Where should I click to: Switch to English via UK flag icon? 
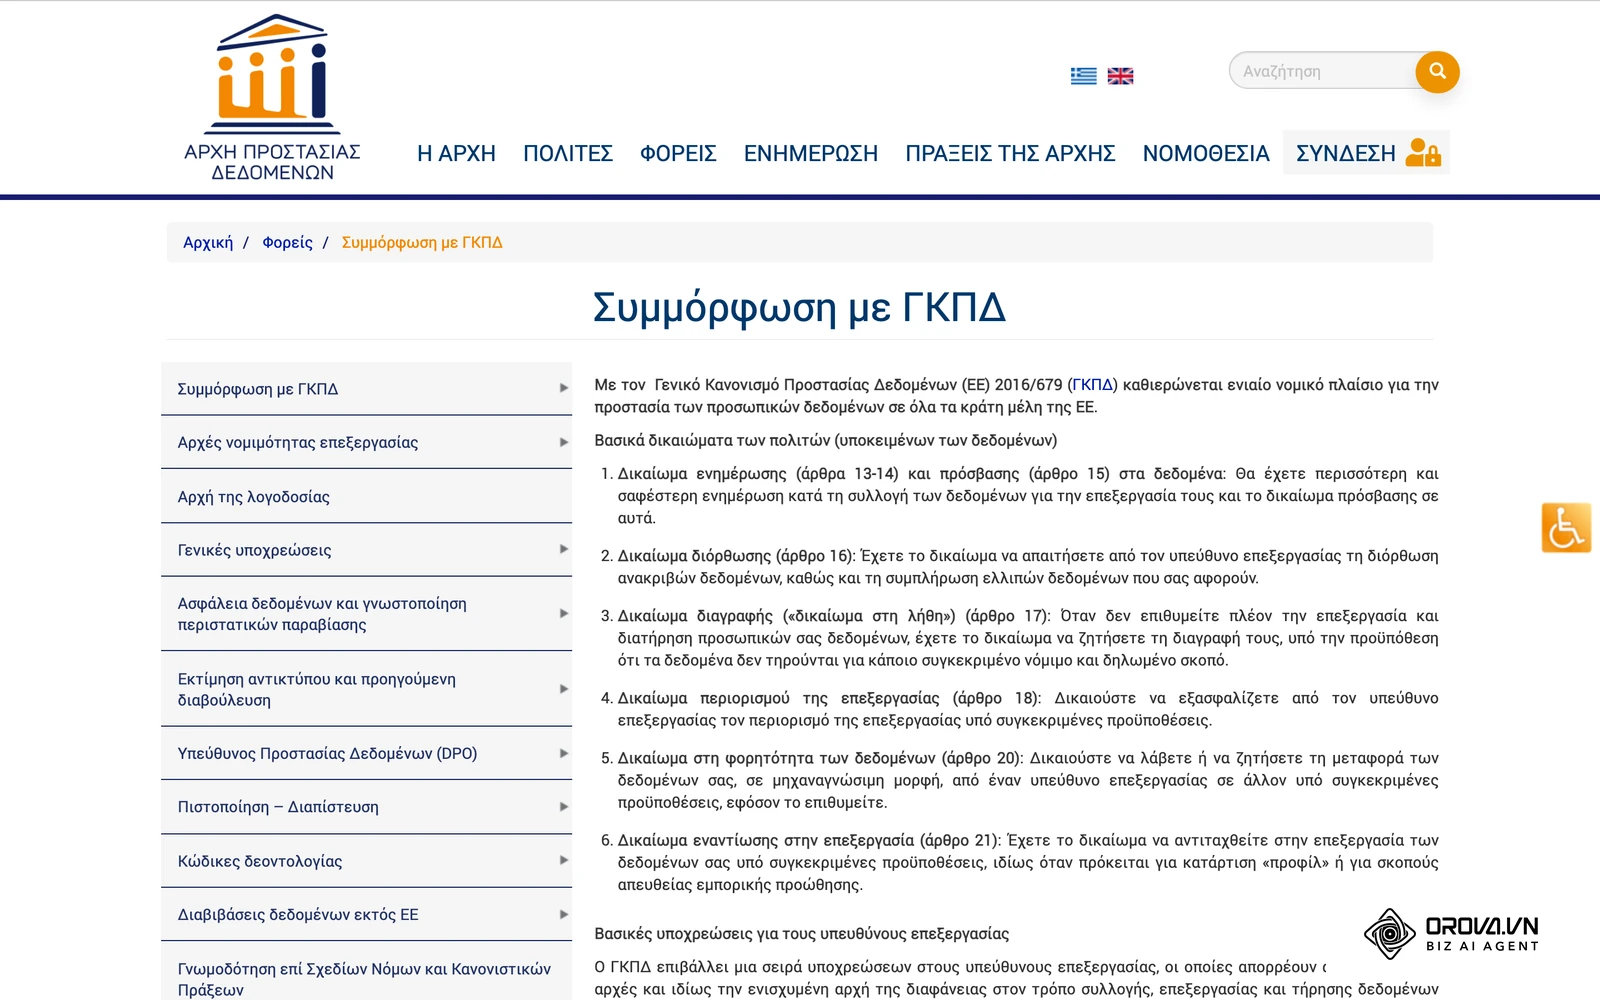coord(1120,76)
